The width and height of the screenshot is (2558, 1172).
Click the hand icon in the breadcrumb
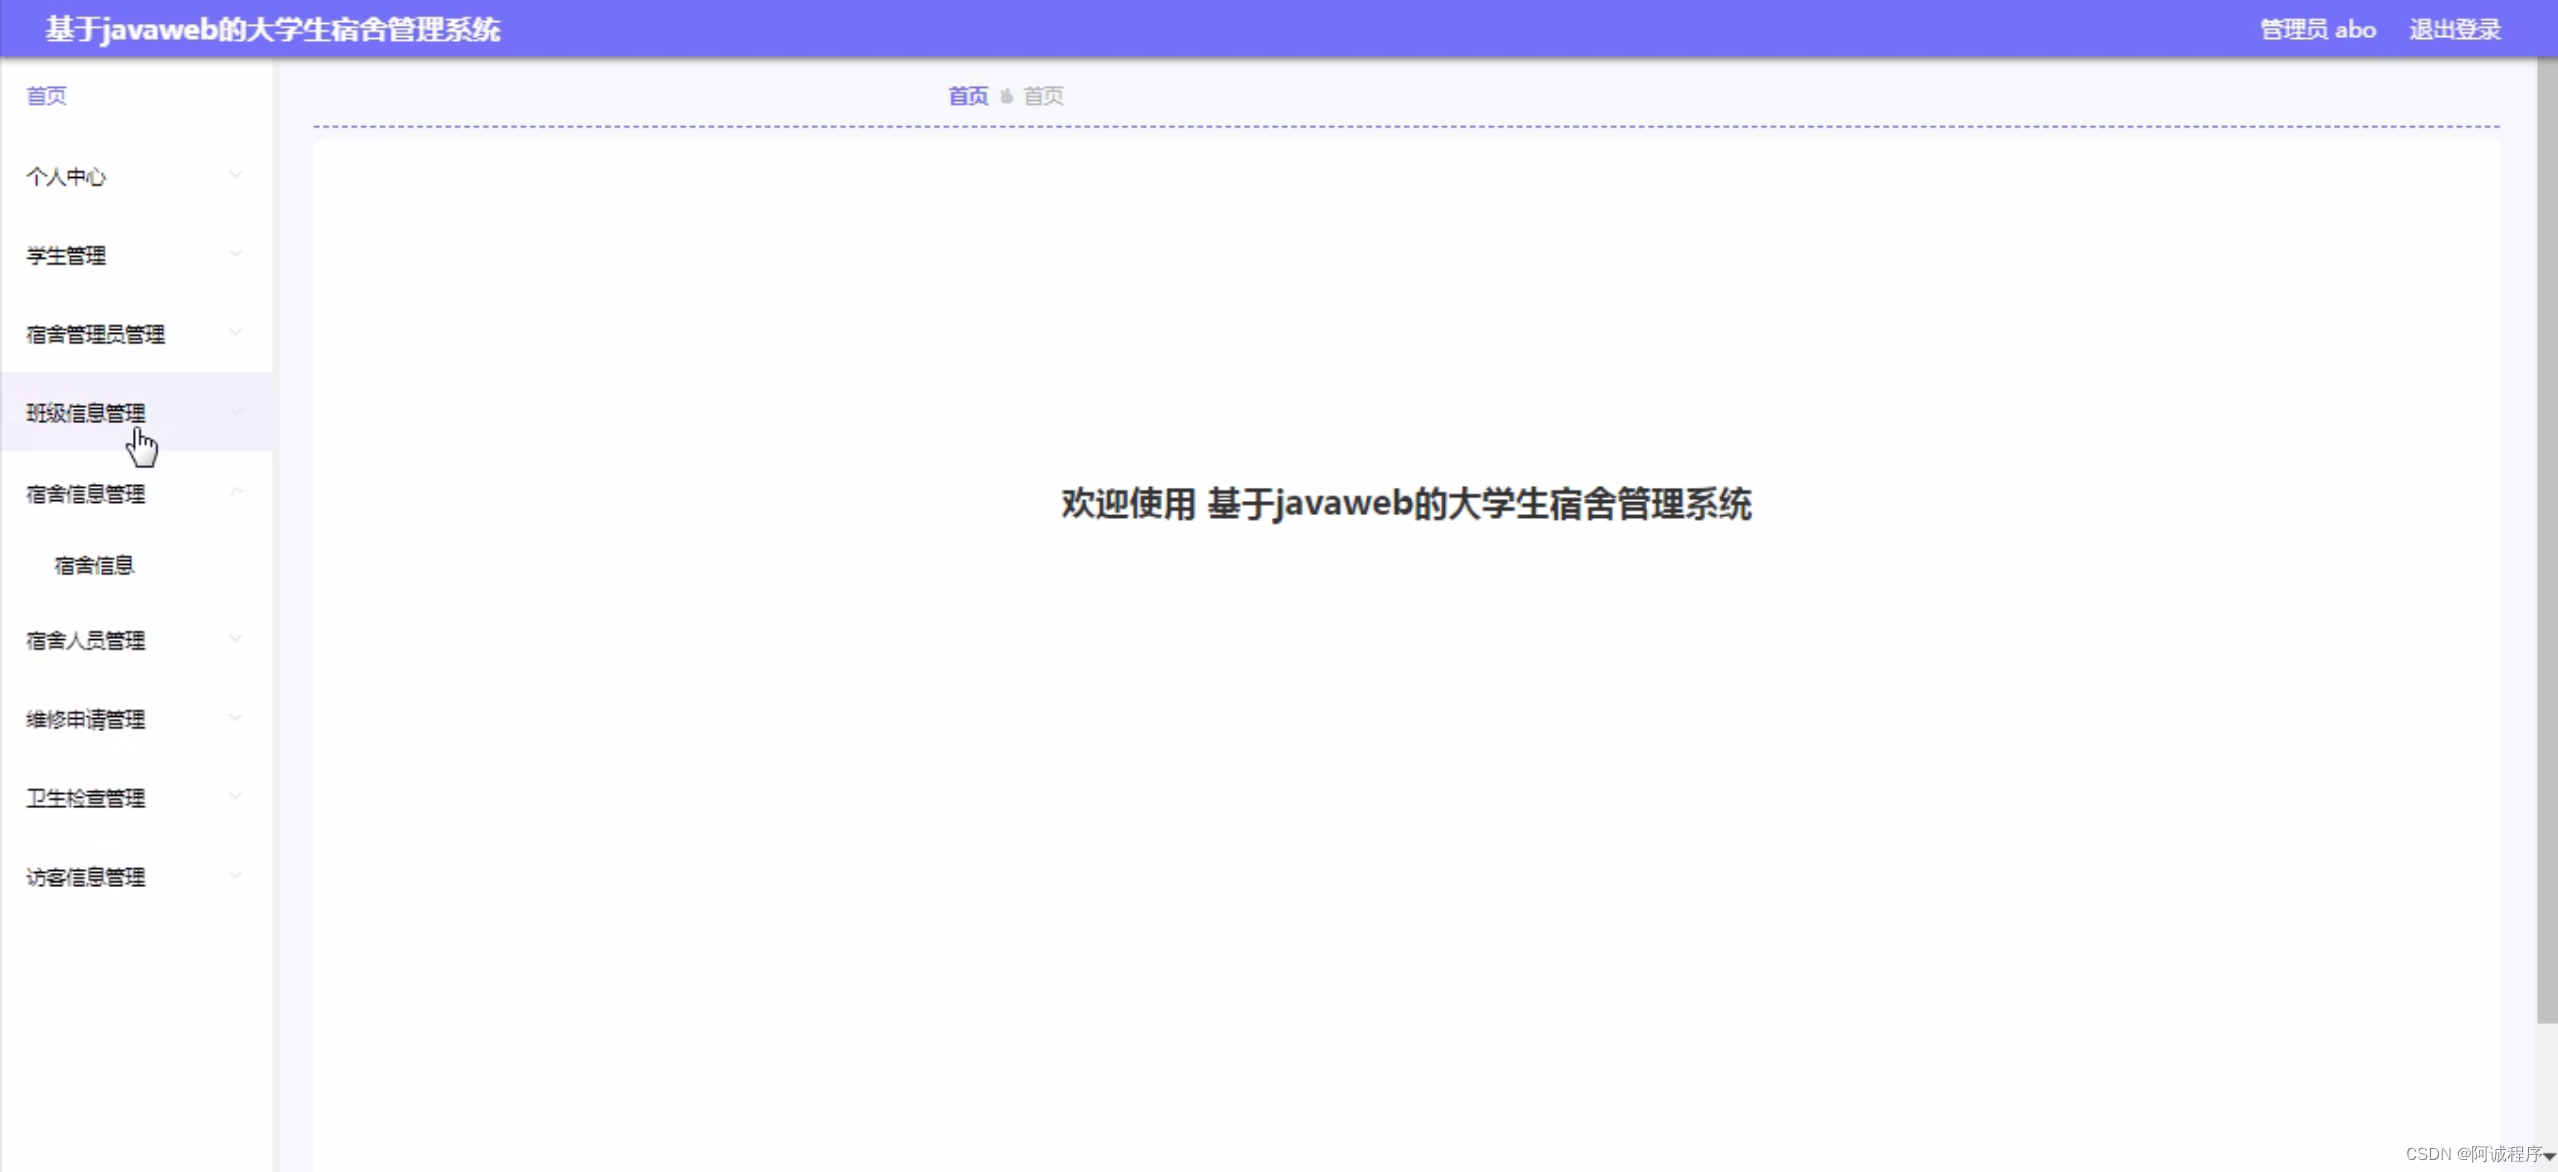click(1006, 95)
